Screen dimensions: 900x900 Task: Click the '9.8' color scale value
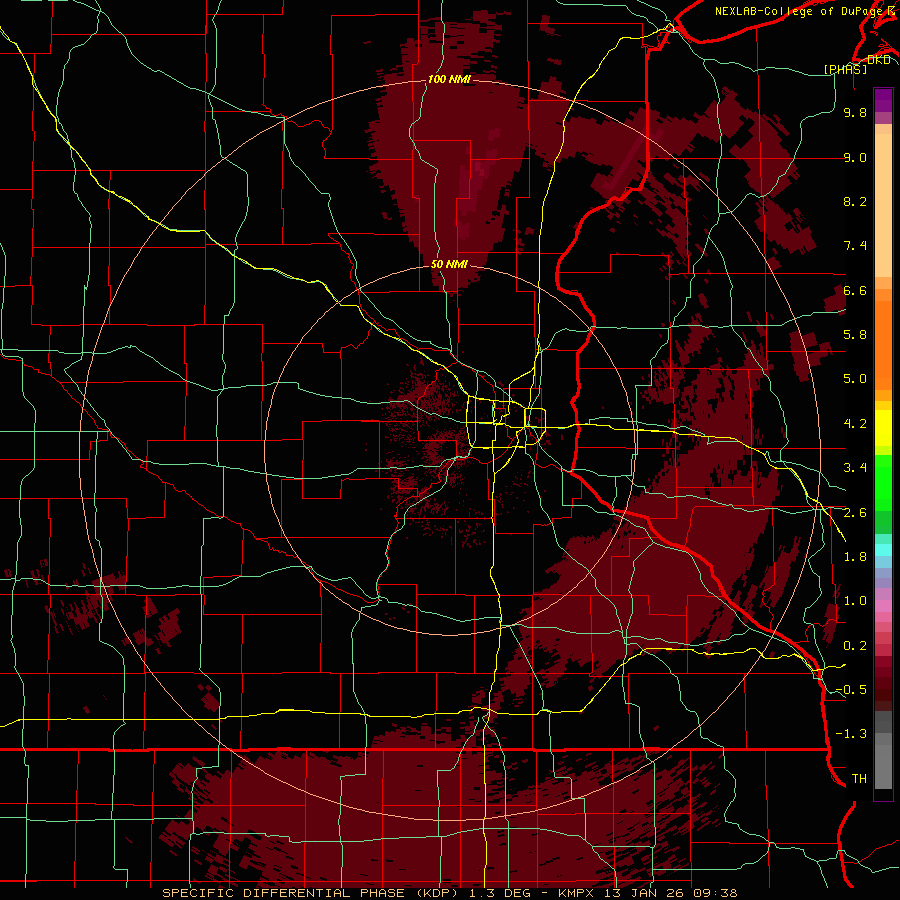(855, 112)
